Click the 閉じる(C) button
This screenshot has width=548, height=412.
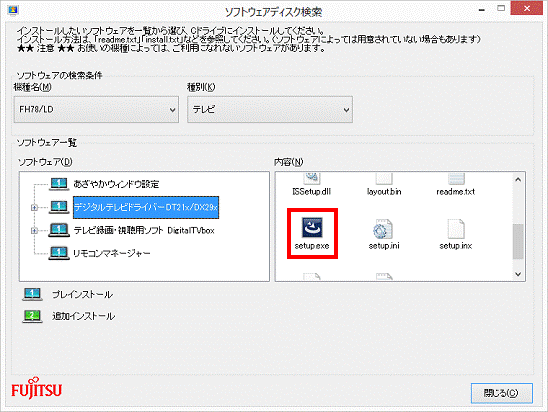point(502,393)
